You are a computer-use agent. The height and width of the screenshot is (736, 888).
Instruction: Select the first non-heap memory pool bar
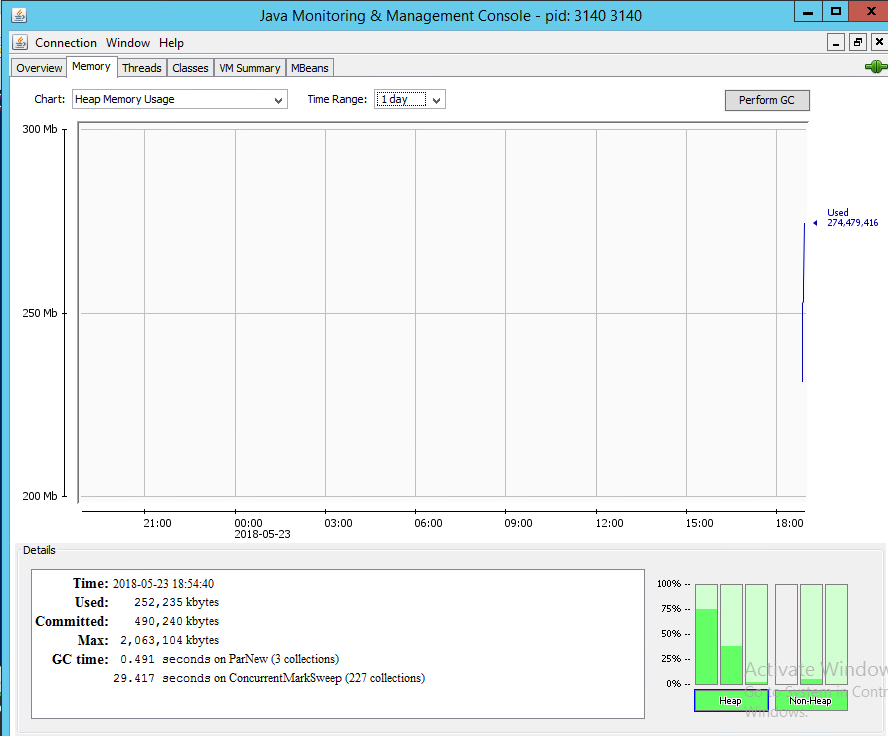point(786,634)
